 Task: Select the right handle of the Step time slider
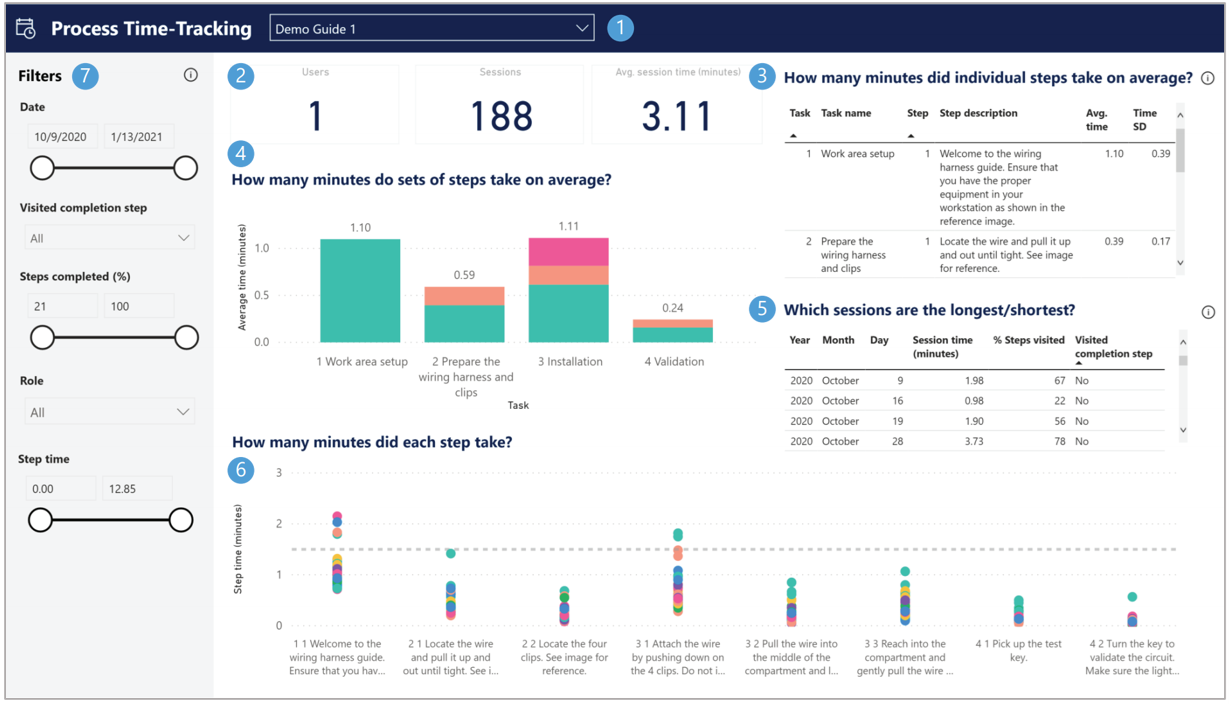180,519
